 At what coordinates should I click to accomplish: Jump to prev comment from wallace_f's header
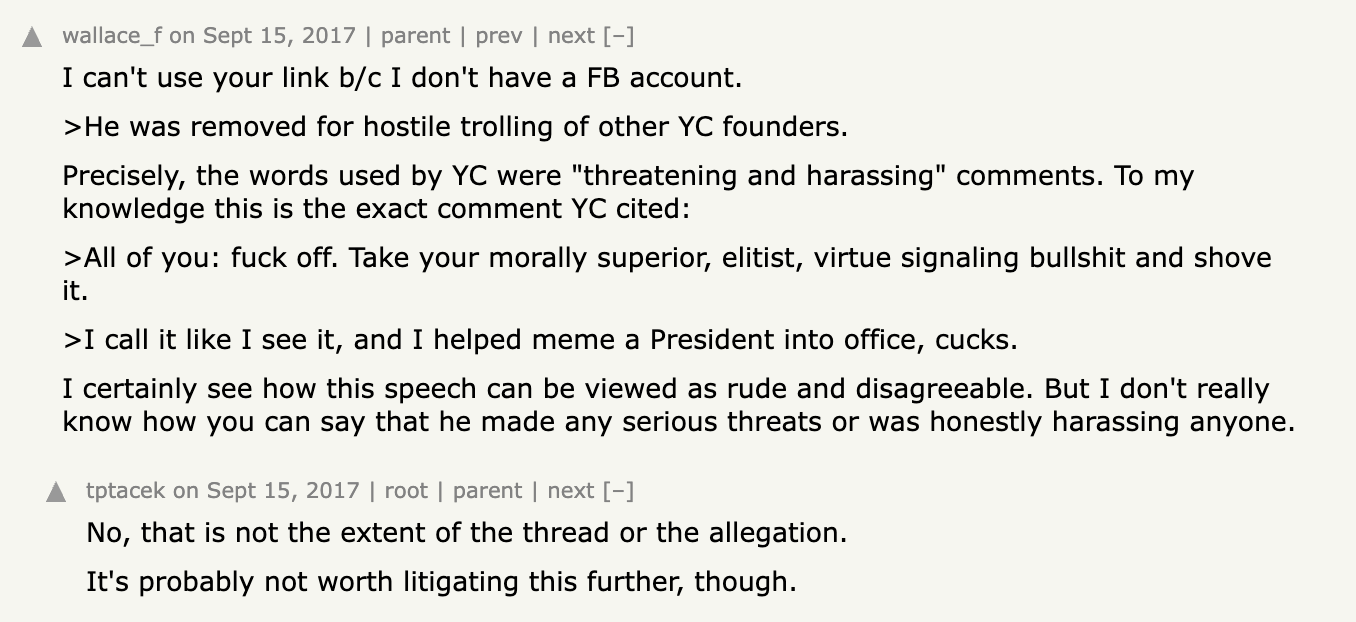coord(498,36)
